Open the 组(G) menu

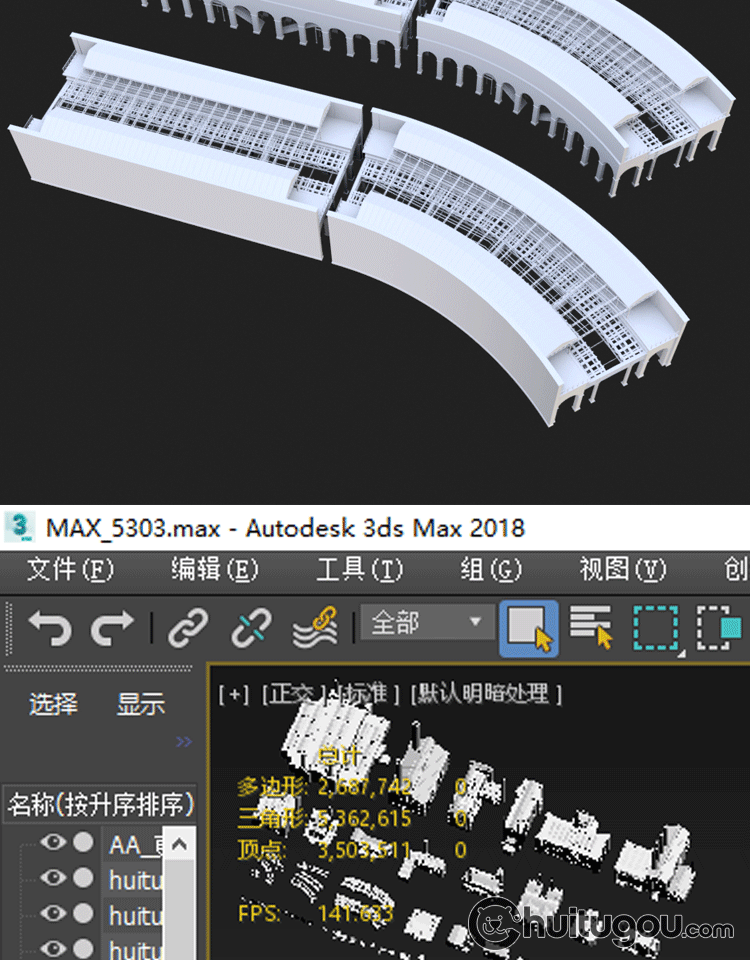492,569
